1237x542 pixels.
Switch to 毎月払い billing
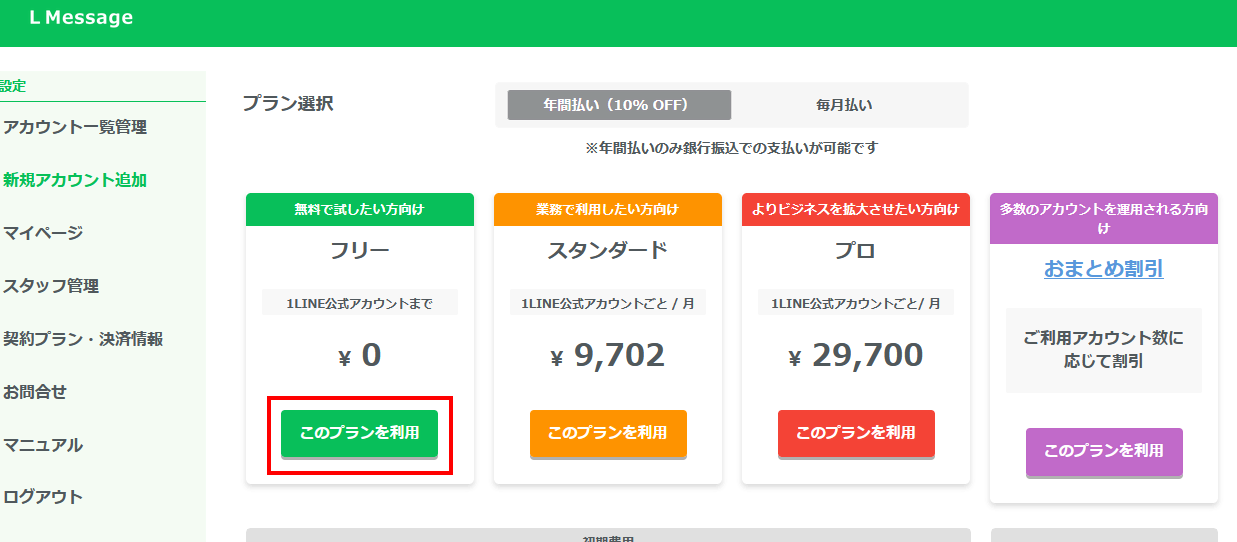844,105
